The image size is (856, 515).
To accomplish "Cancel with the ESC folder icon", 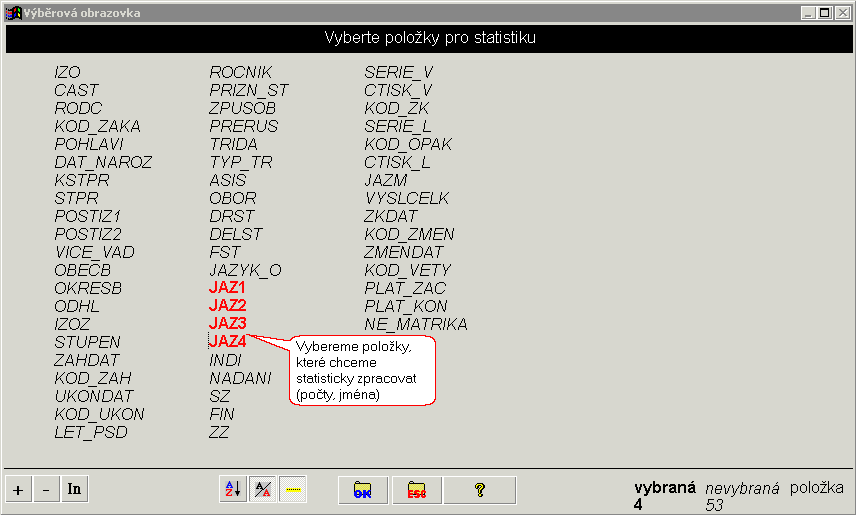I will (x=417, y=490).
